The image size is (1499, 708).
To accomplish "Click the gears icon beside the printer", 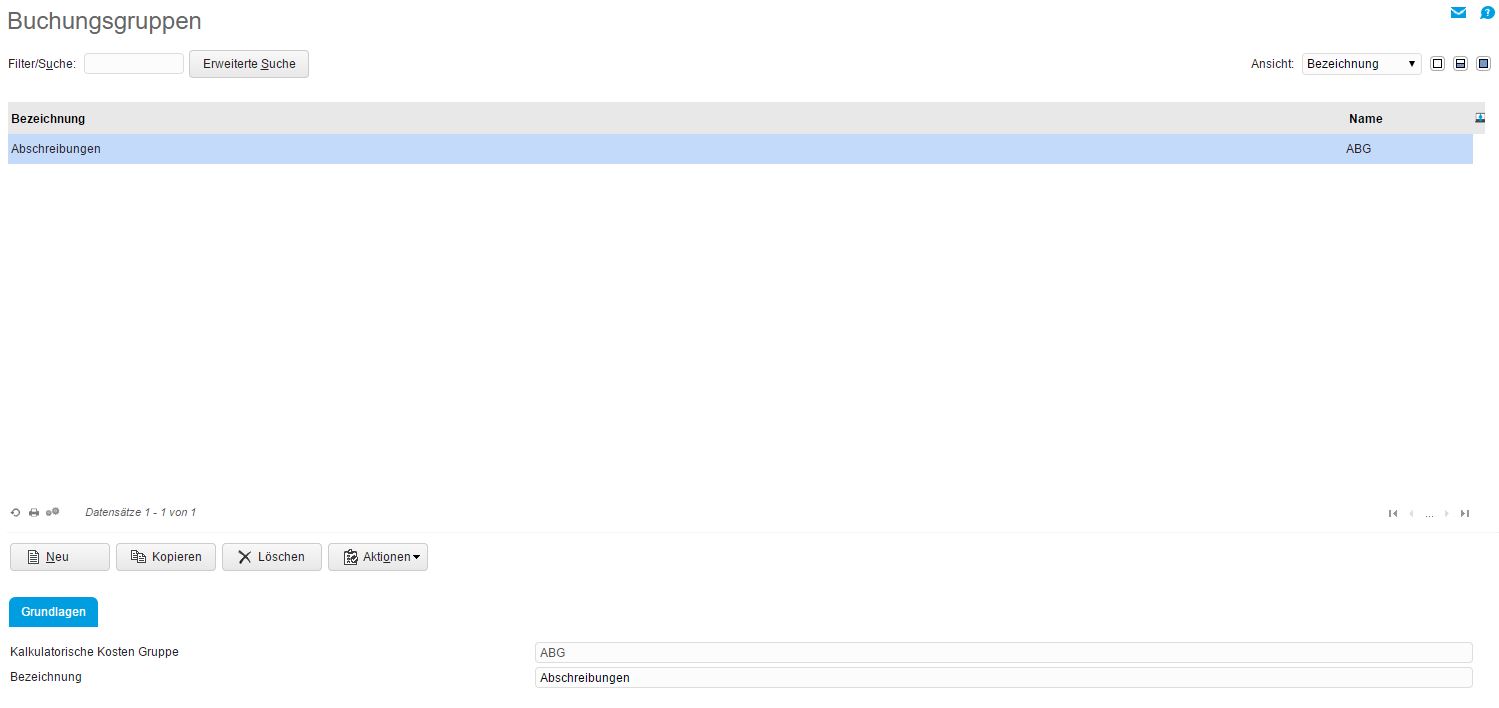I will tap(53, 512).
